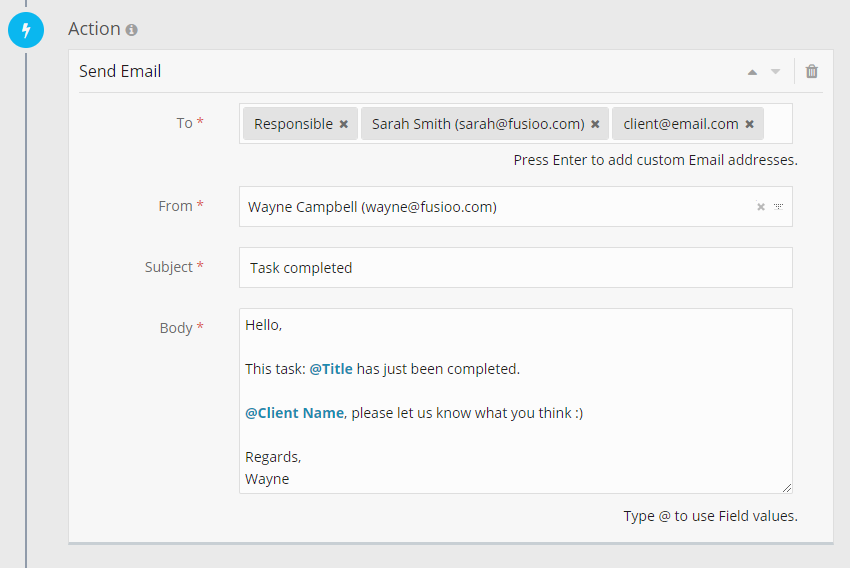Click empty space in the To field

click(778, 125)
